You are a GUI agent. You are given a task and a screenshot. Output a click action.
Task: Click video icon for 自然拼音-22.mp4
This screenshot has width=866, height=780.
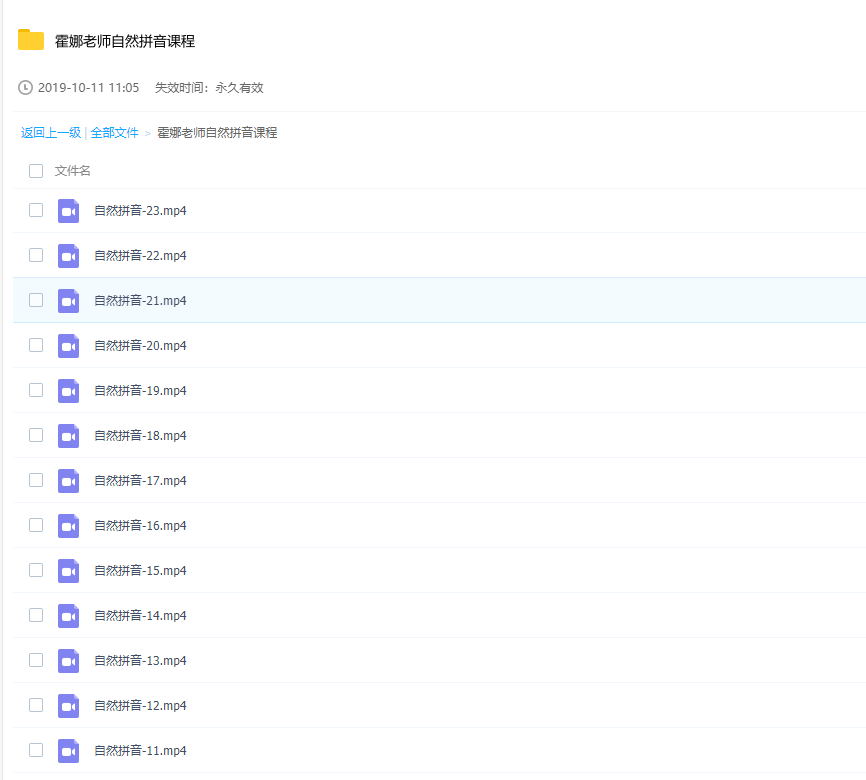68,256
